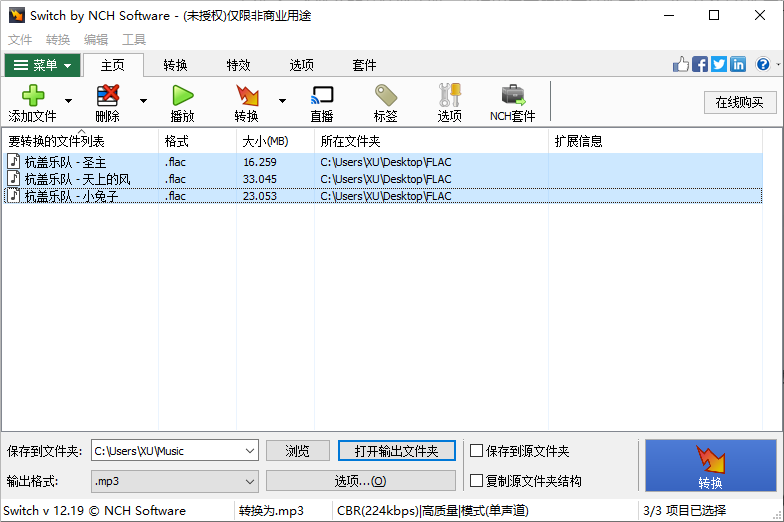Click the 选项...(O) encoder options button
The width and height of the screenshot is (784, 522).
pyautogui.click(x=360, y=481)
